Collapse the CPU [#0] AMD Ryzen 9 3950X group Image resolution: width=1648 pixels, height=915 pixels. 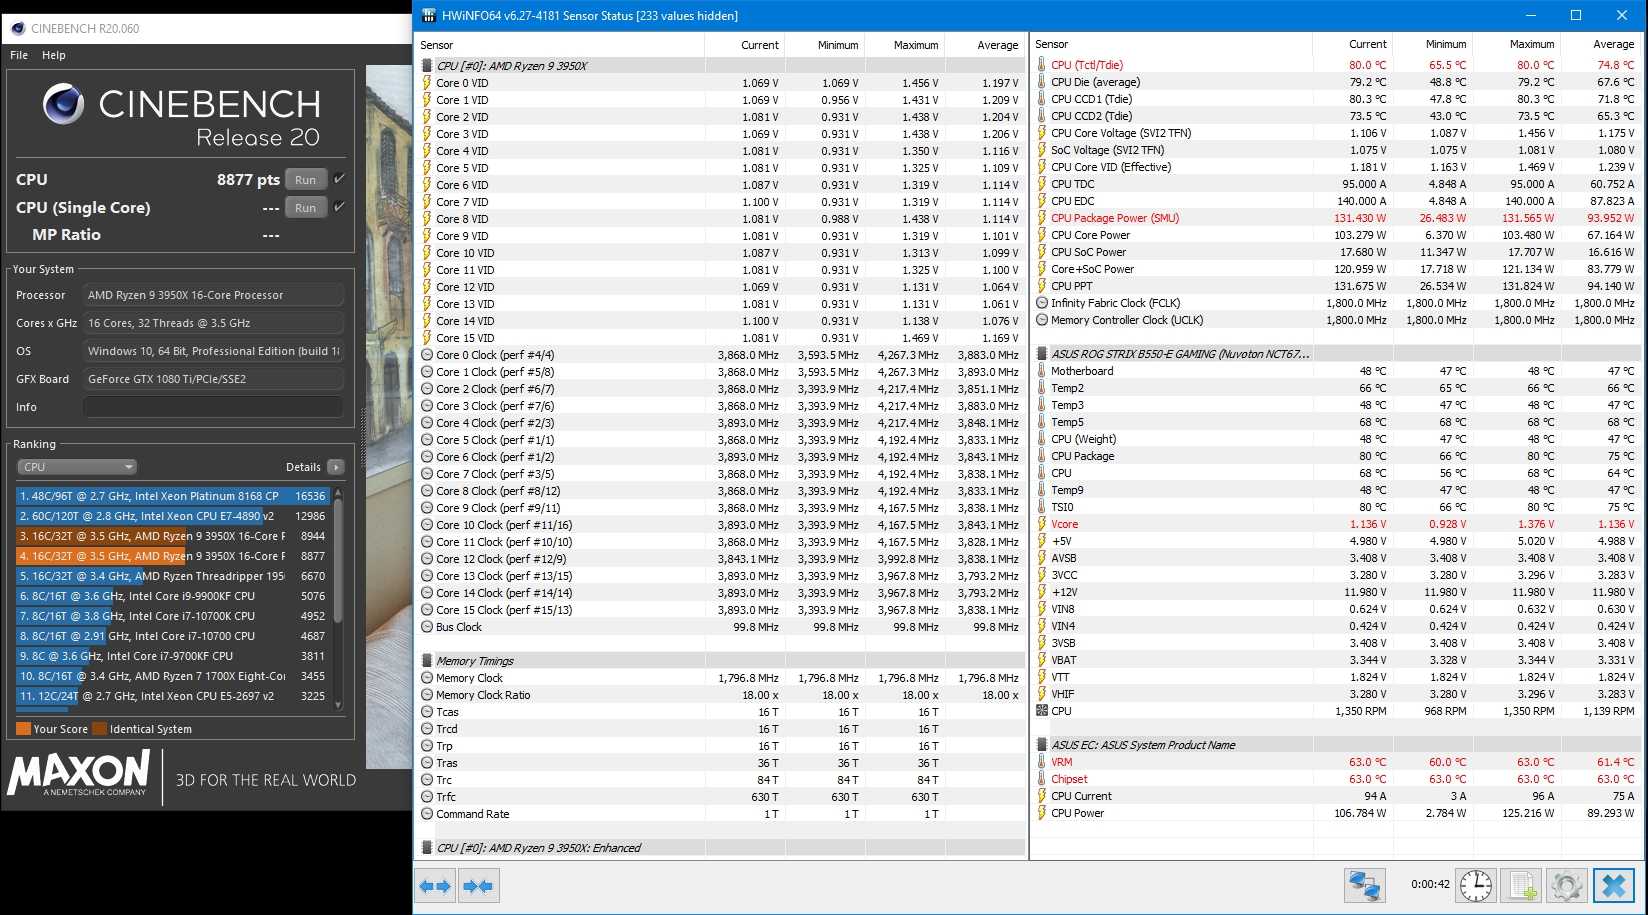[511, 66]
